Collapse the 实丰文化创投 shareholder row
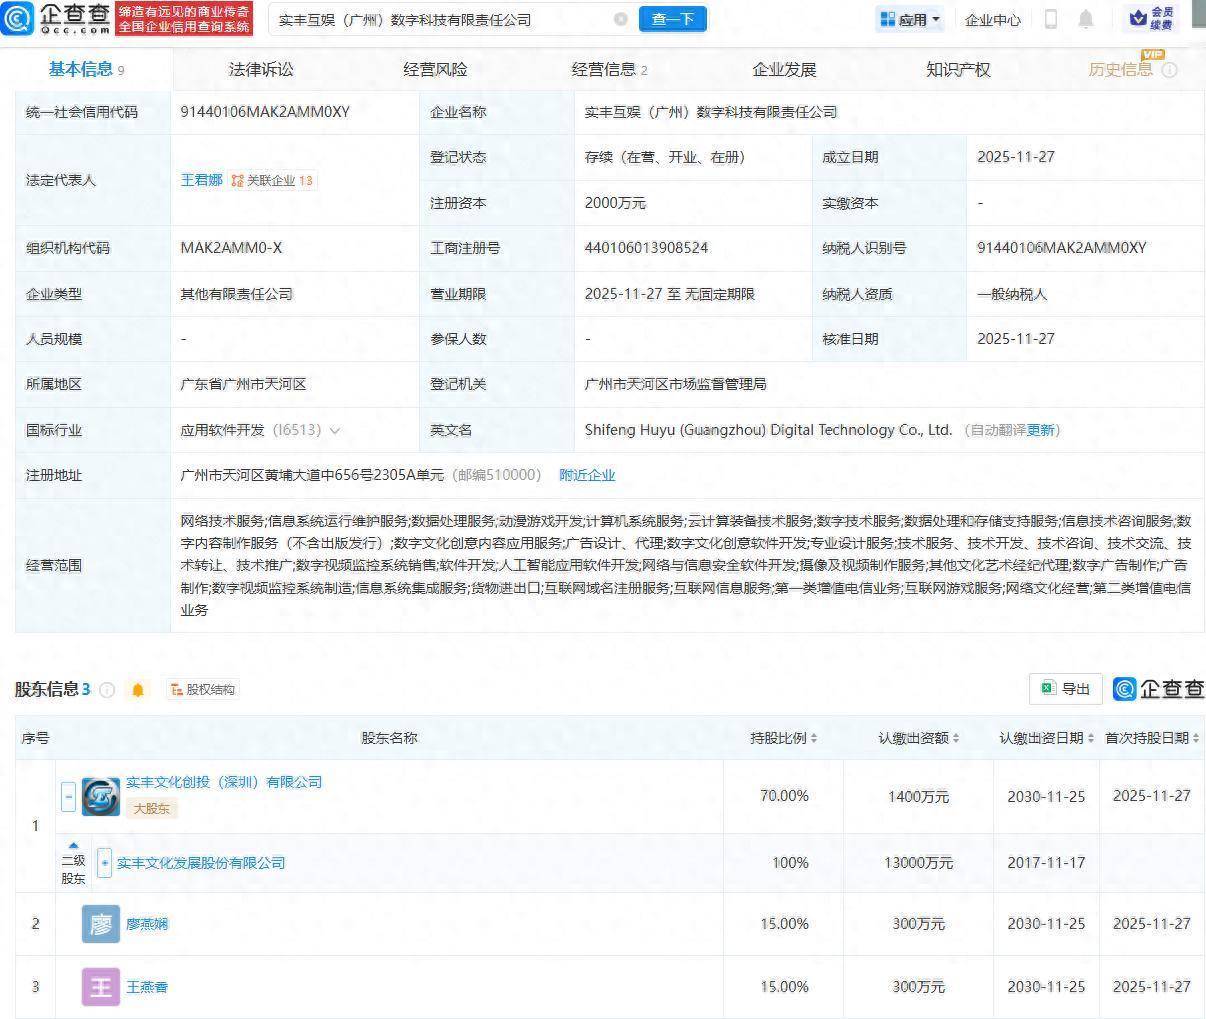The height and width of the screenshot is (1019, 1206). coord(67,796)
